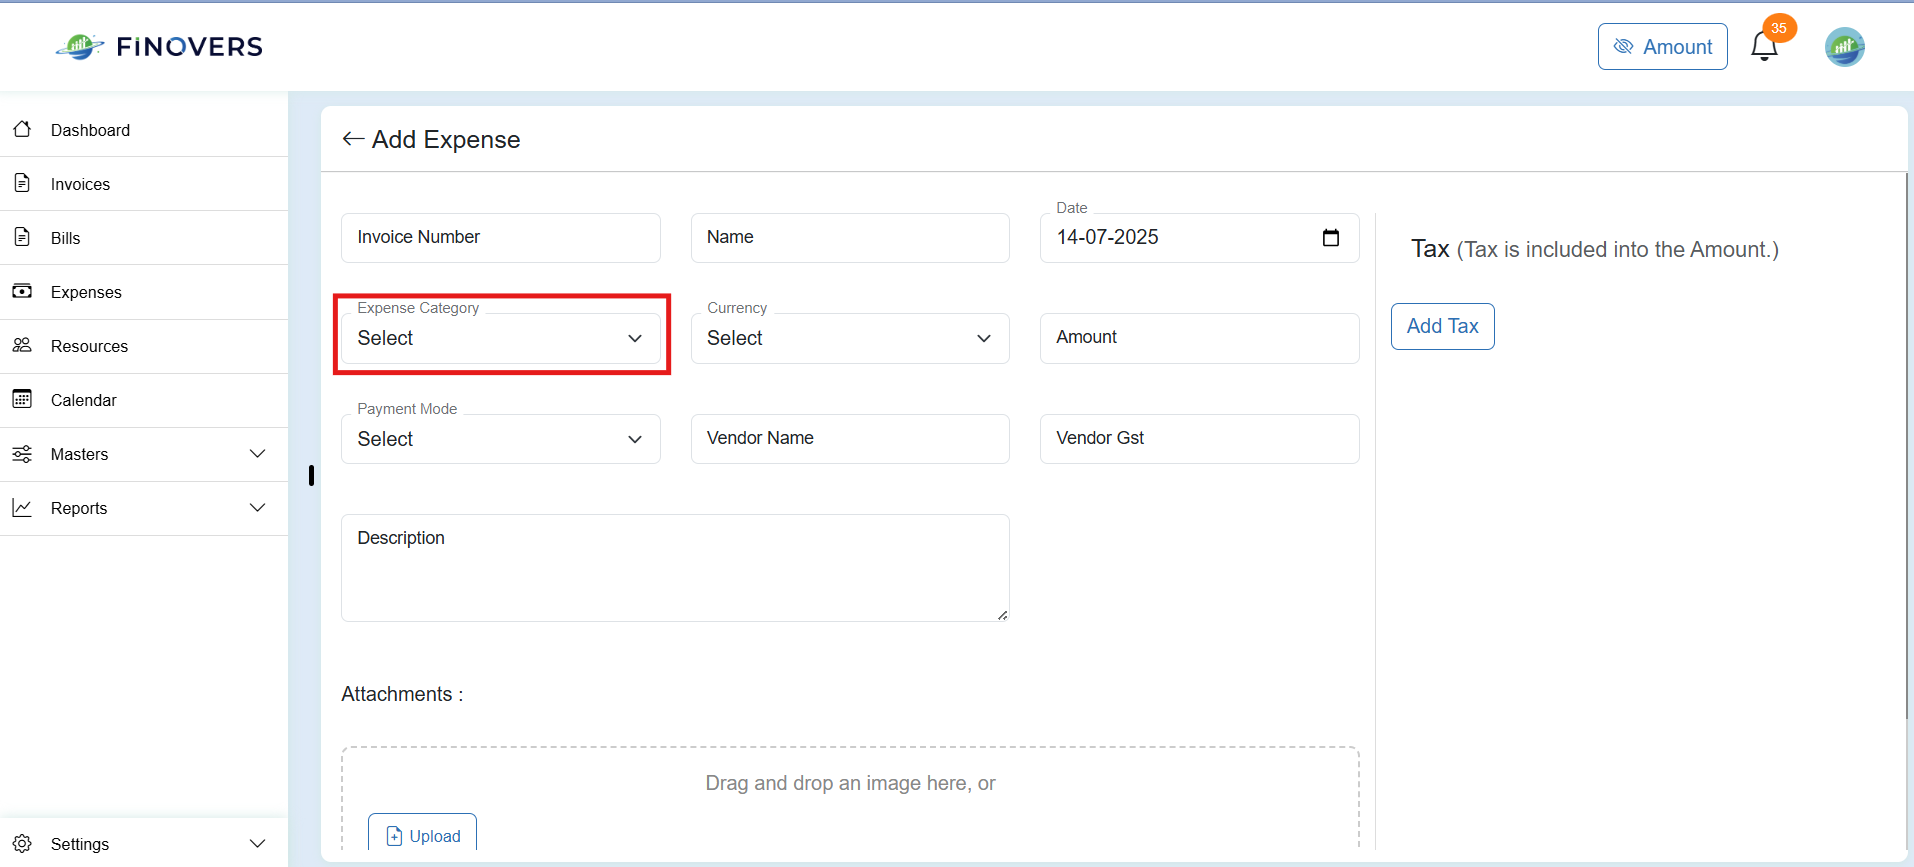The height and width of the screenshot is (867, 1914).
Task: Click the user profile avatar
Action: (1844, 47)
